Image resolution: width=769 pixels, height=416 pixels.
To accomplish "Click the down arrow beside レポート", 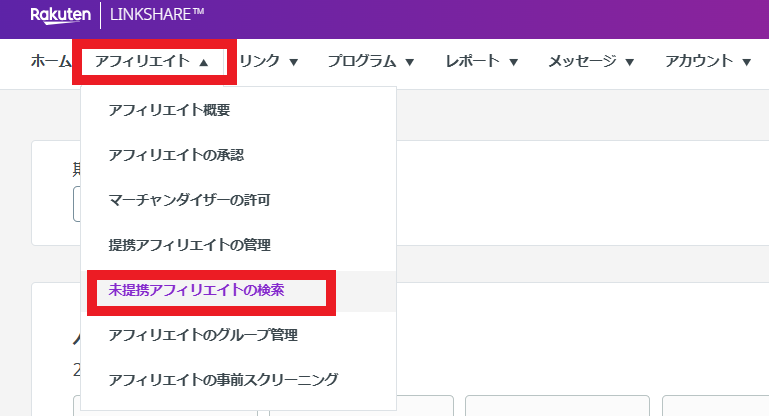I will [x=513, y=63].
